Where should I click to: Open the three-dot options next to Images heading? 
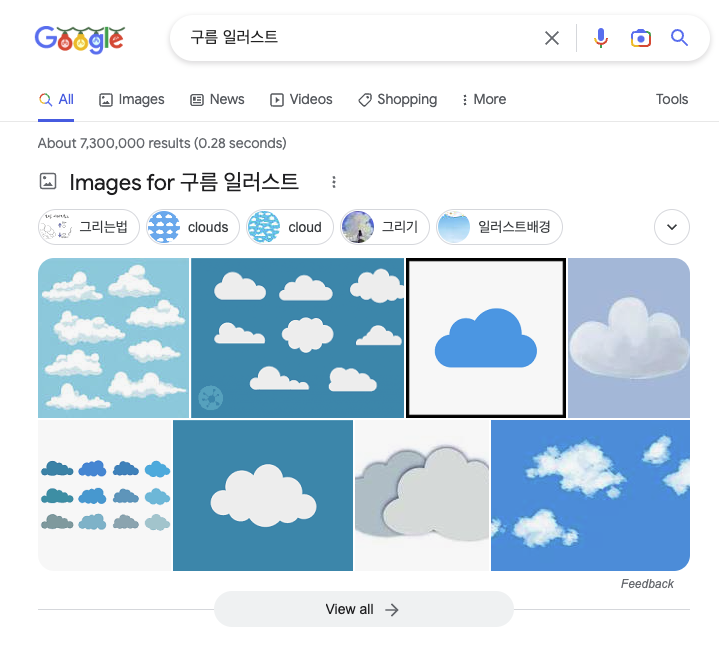click(x=334, y=182)
